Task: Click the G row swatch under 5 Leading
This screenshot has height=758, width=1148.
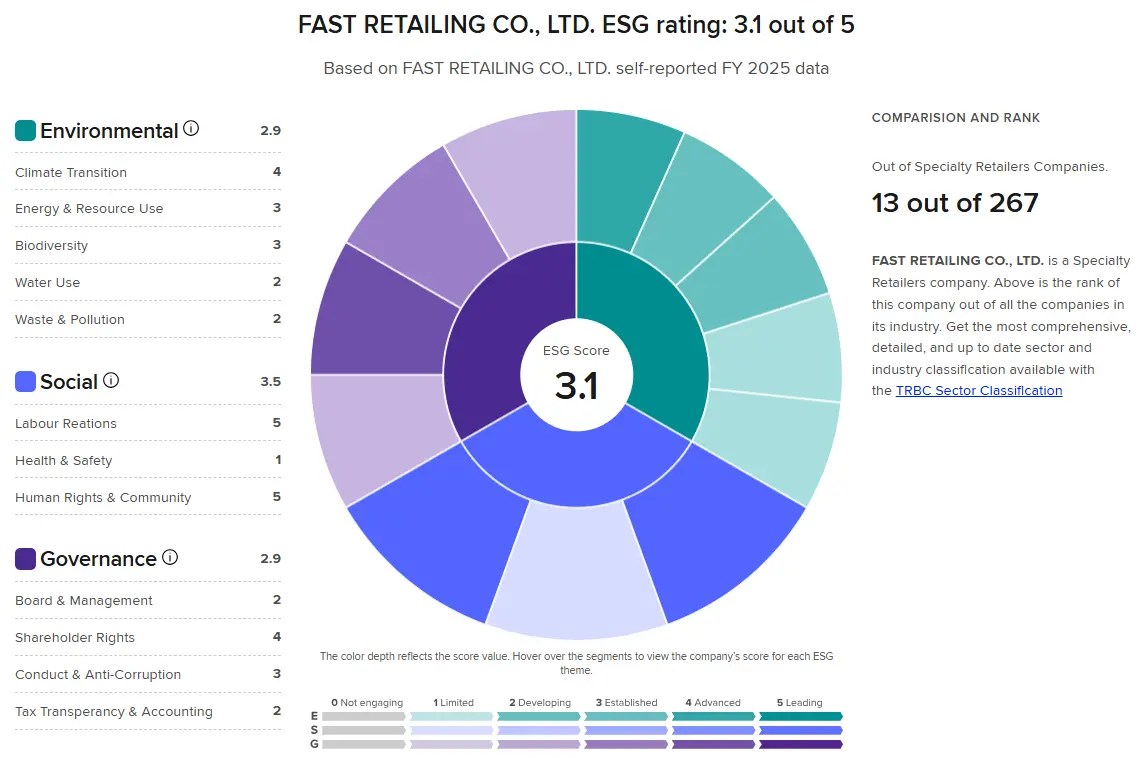Action: 801,744
